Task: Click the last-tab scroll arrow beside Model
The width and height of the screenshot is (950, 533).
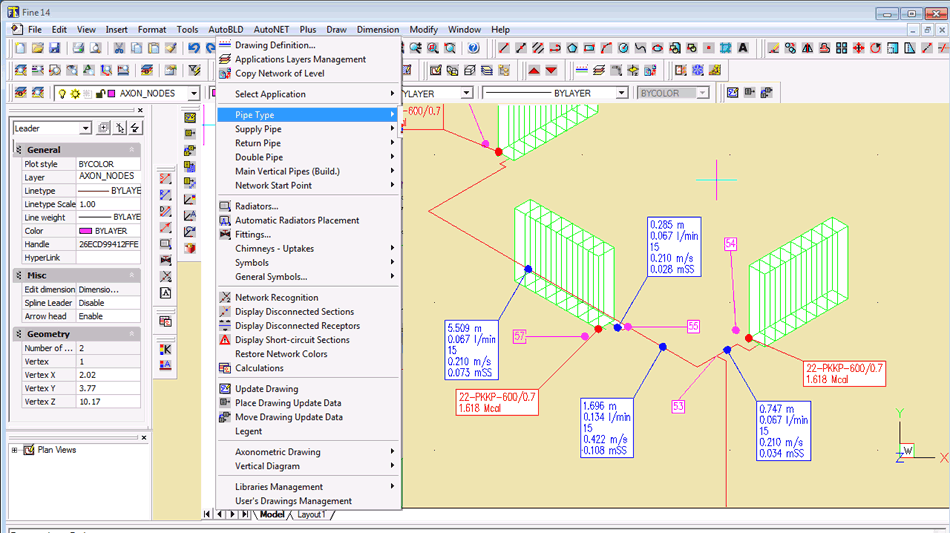Action: coord(245,514)
